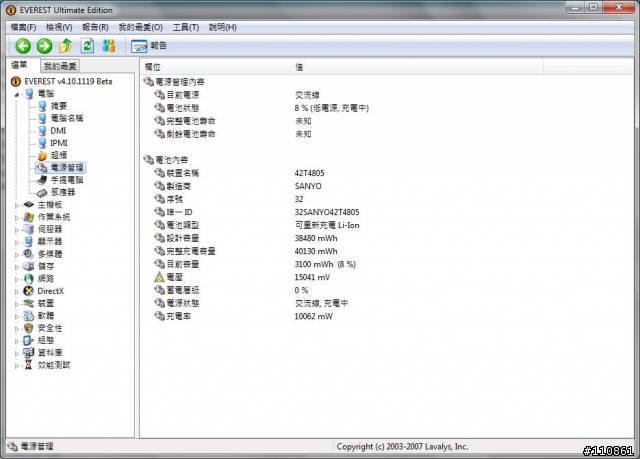
Task: Click the flame icon beside 超頻
Action: 42,155
